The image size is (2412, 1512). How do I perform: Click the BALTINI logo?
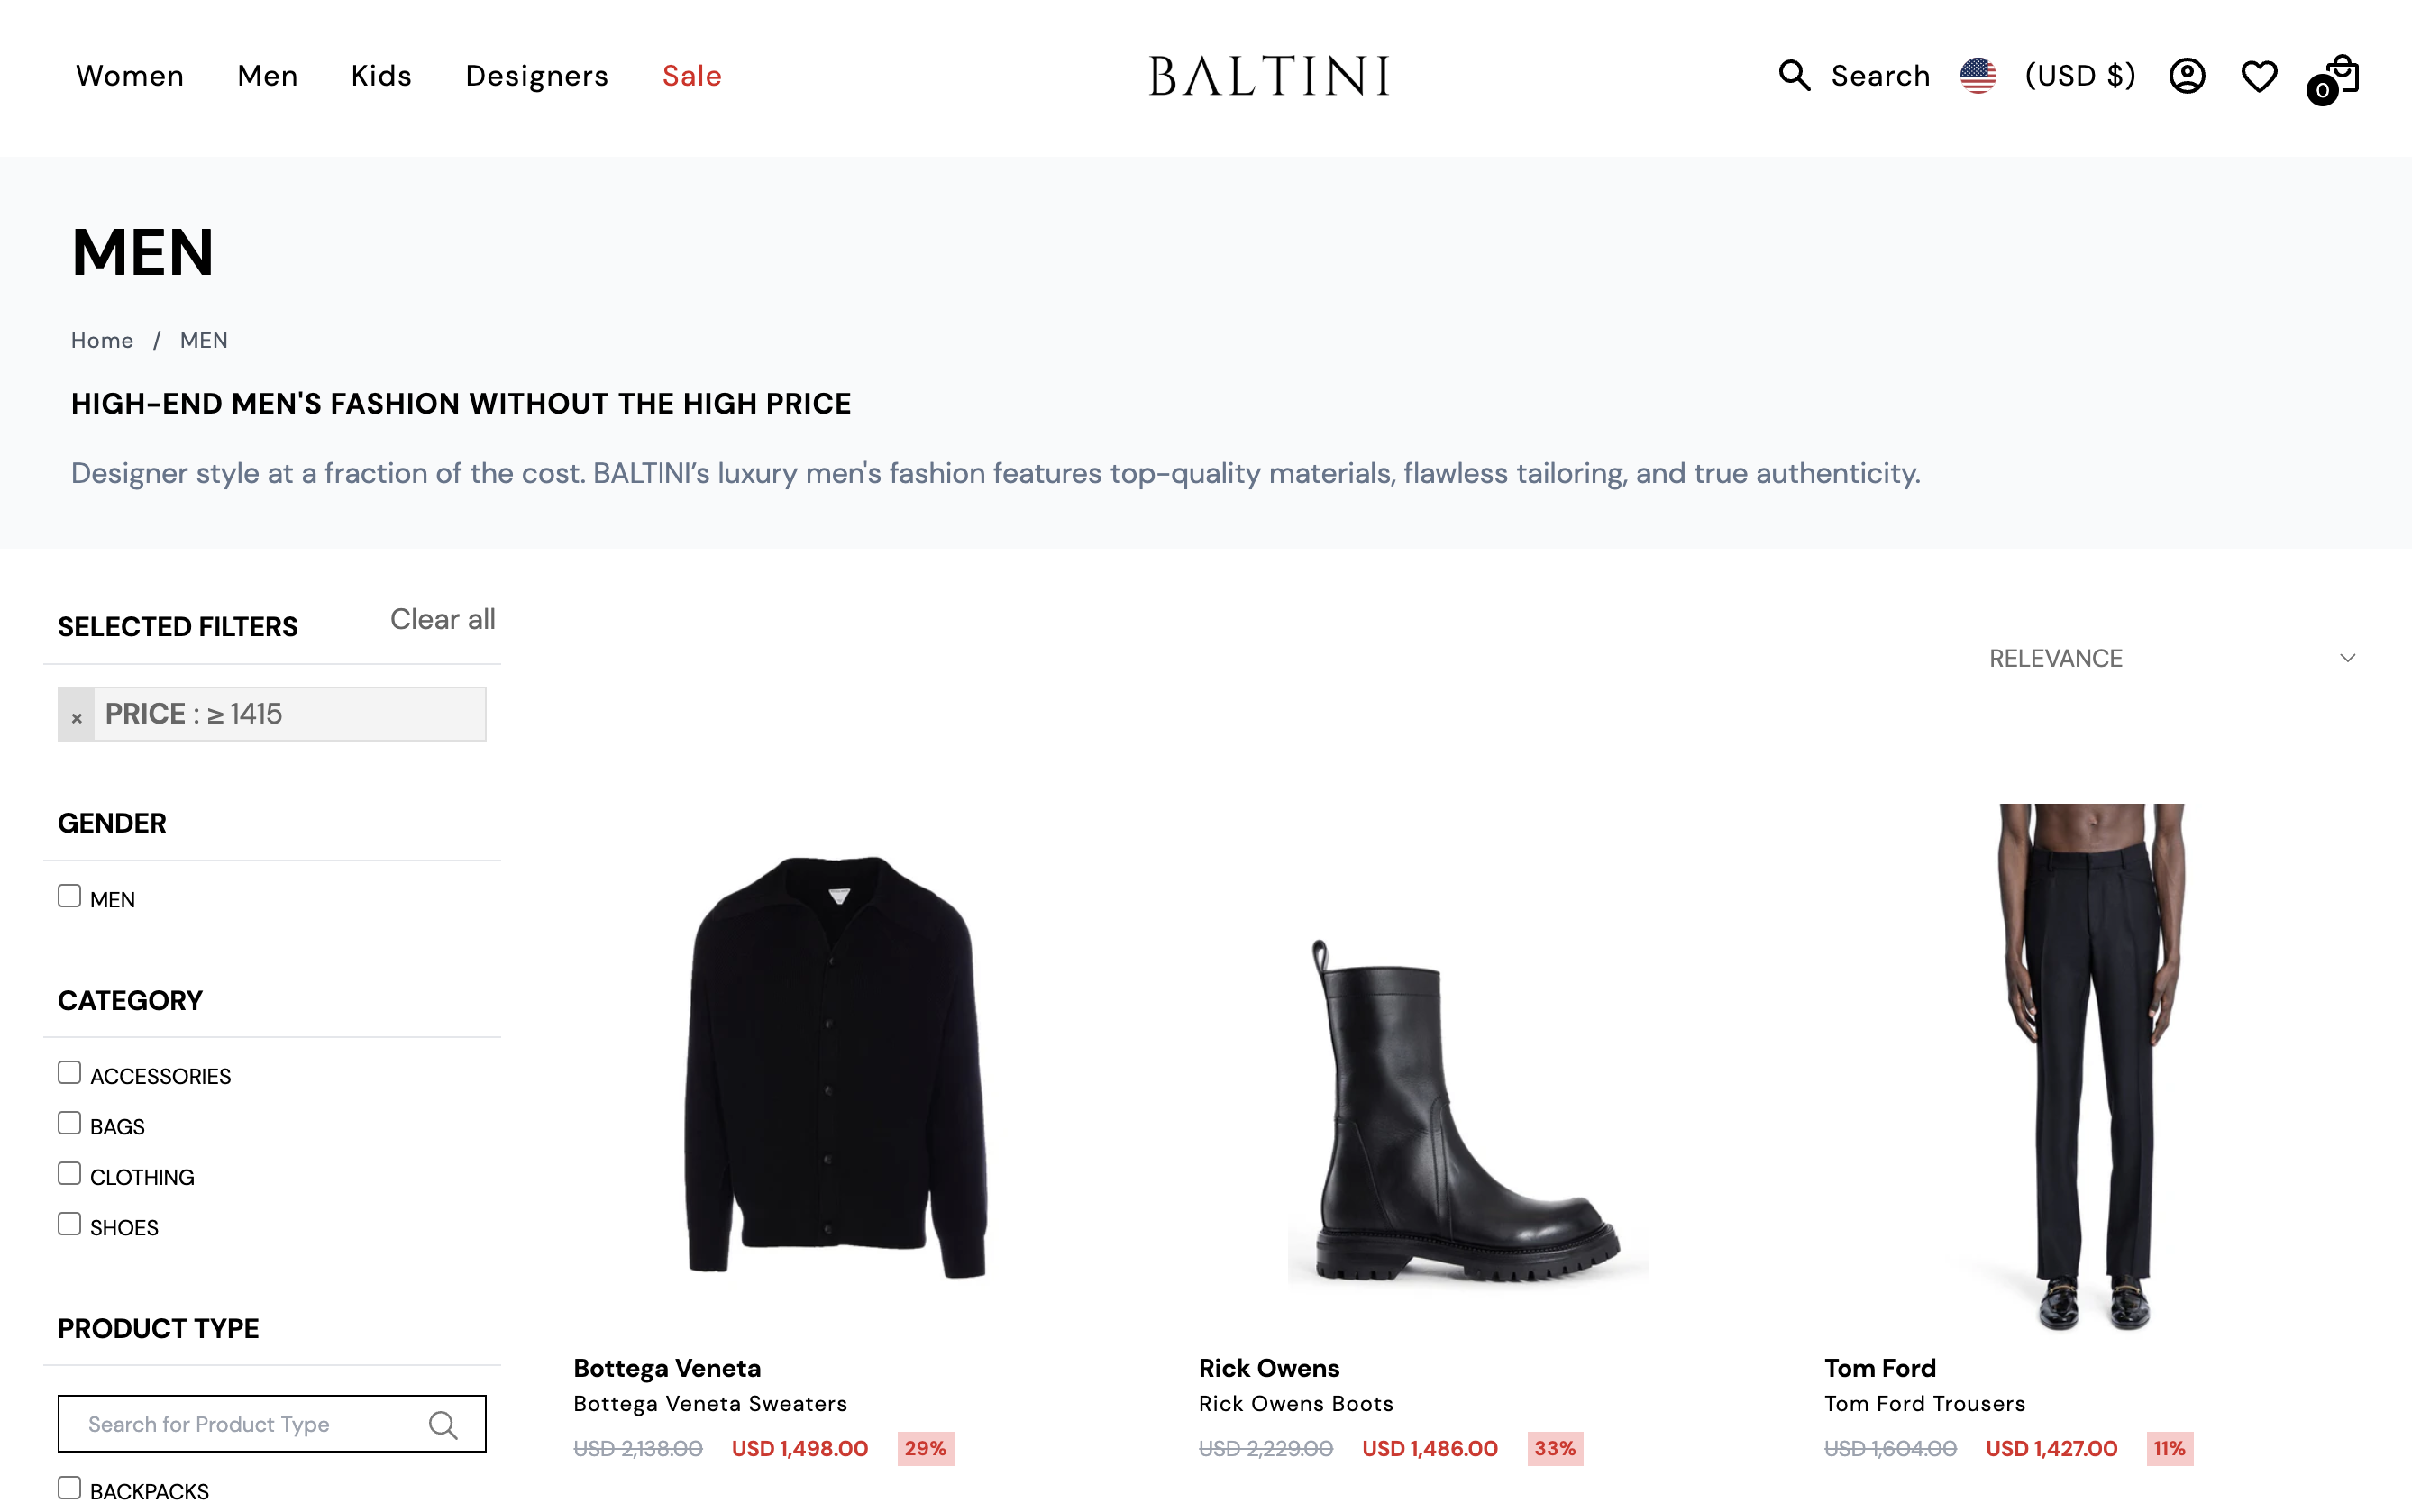click(1270, 75)
